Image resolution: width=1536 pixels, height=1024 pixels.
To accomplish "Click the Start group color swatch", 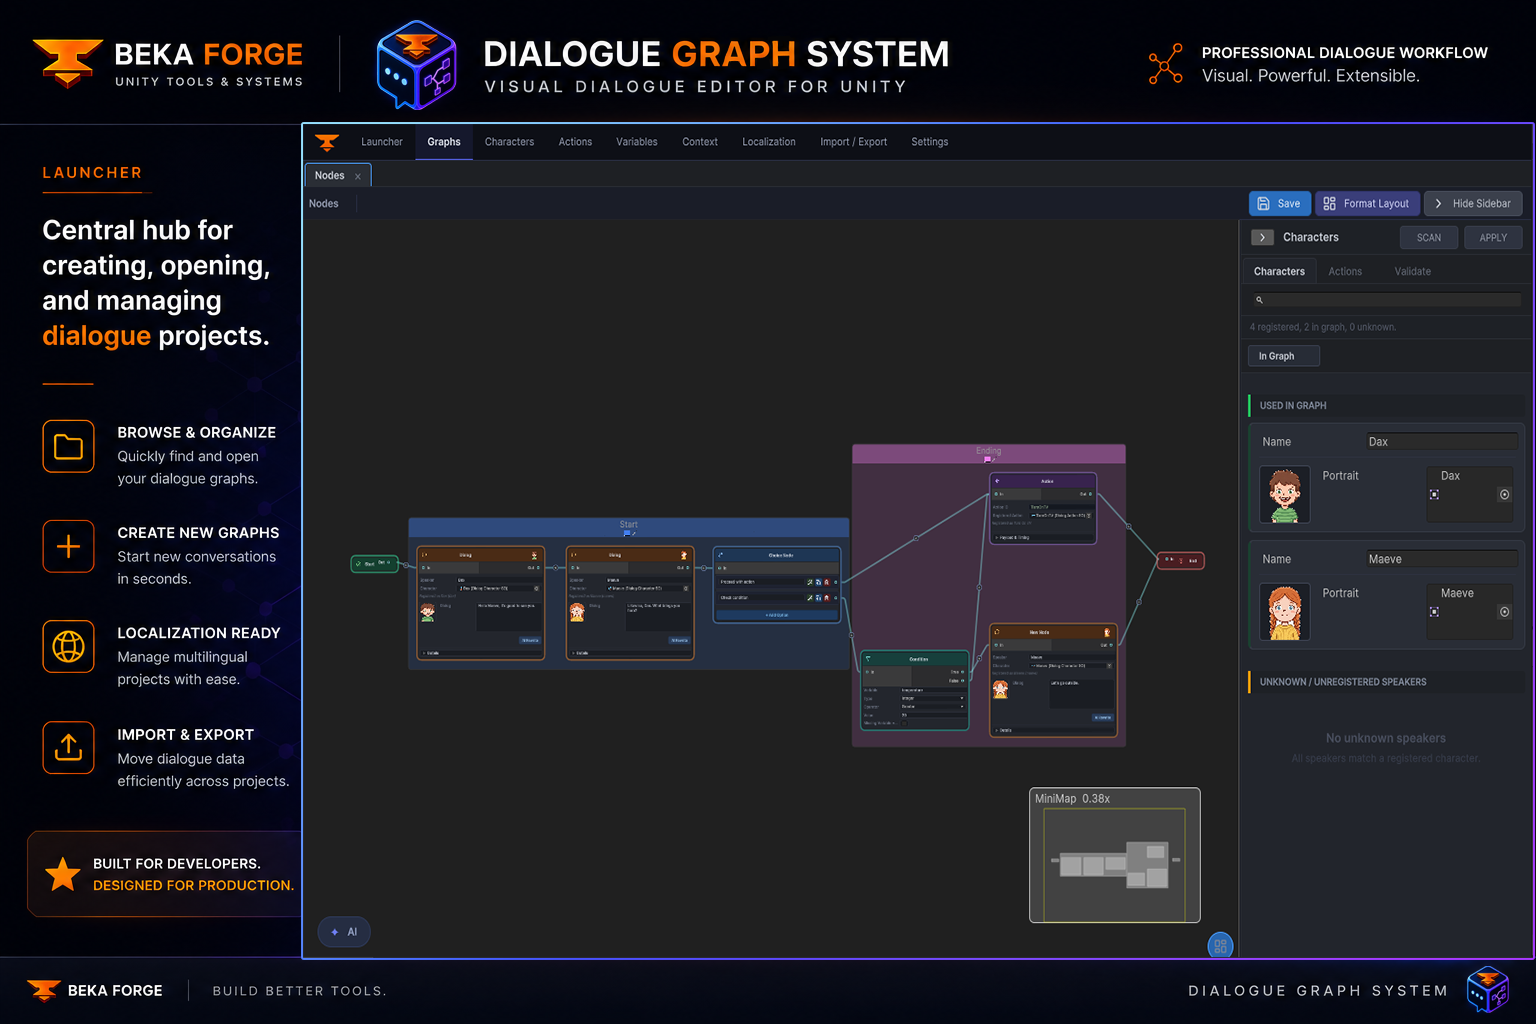I will point(627,533).
